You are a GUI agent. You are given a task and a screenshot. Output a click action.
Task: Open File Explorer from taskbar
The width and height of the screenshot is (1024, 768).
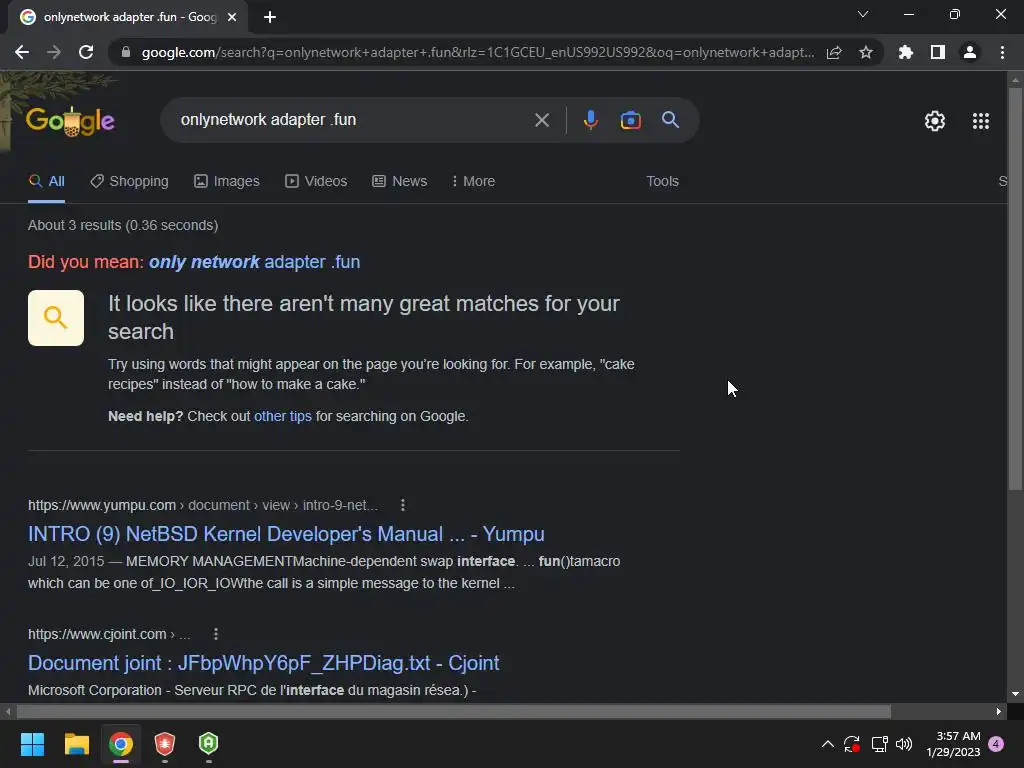76,744
